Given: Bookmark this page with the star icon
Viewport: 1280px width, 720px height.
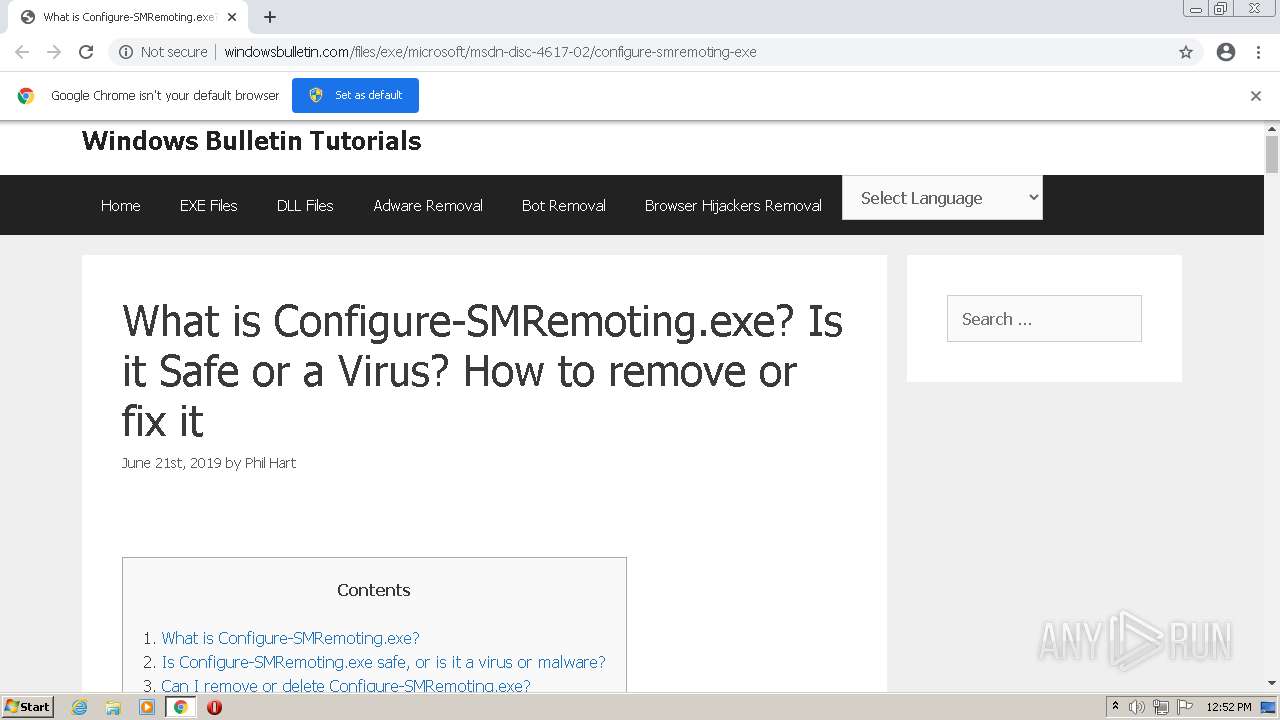Looking at the screenshot, I should coord(1186,52).
